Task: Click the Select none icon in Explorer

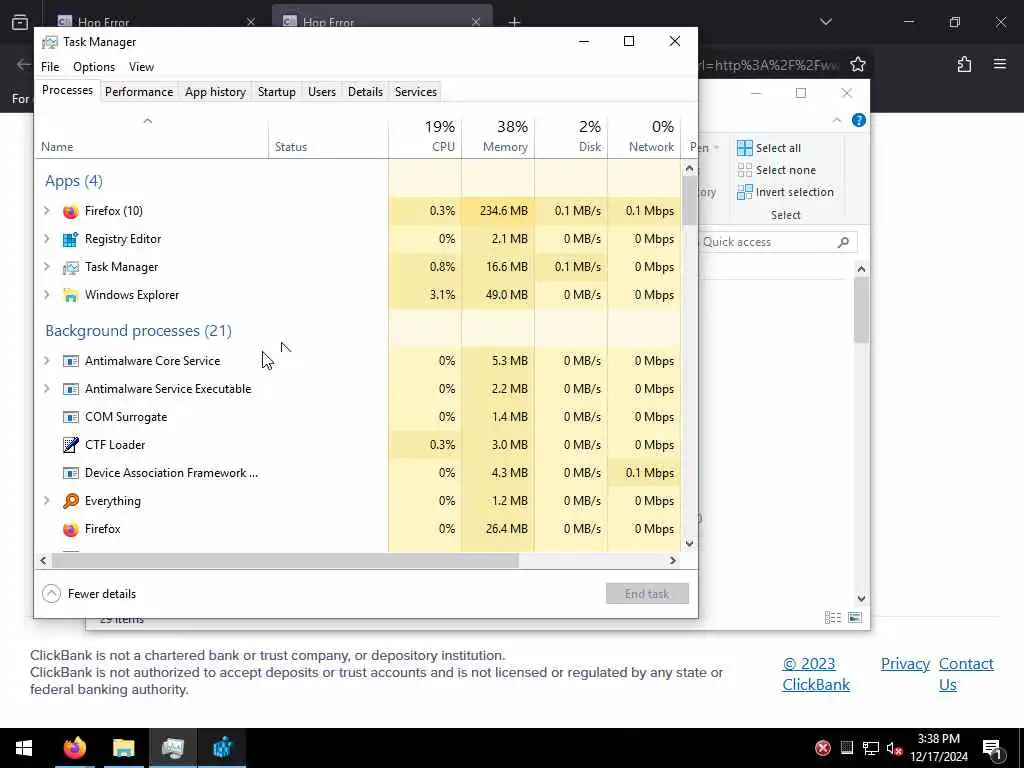Action: (744, 170)
